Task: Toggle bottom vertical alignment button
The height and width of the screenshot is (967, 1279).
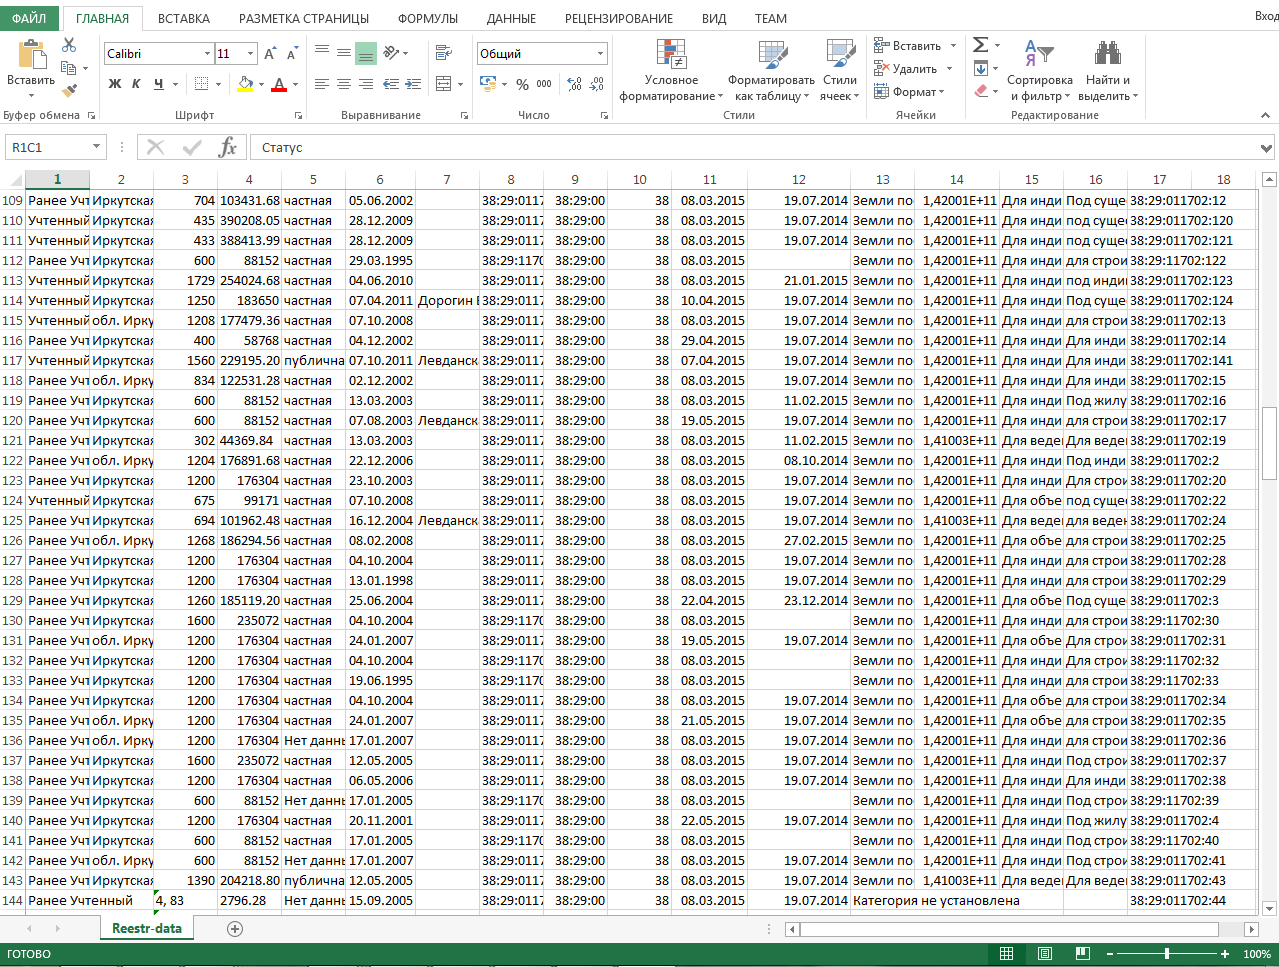Action: tap(365, 53)
